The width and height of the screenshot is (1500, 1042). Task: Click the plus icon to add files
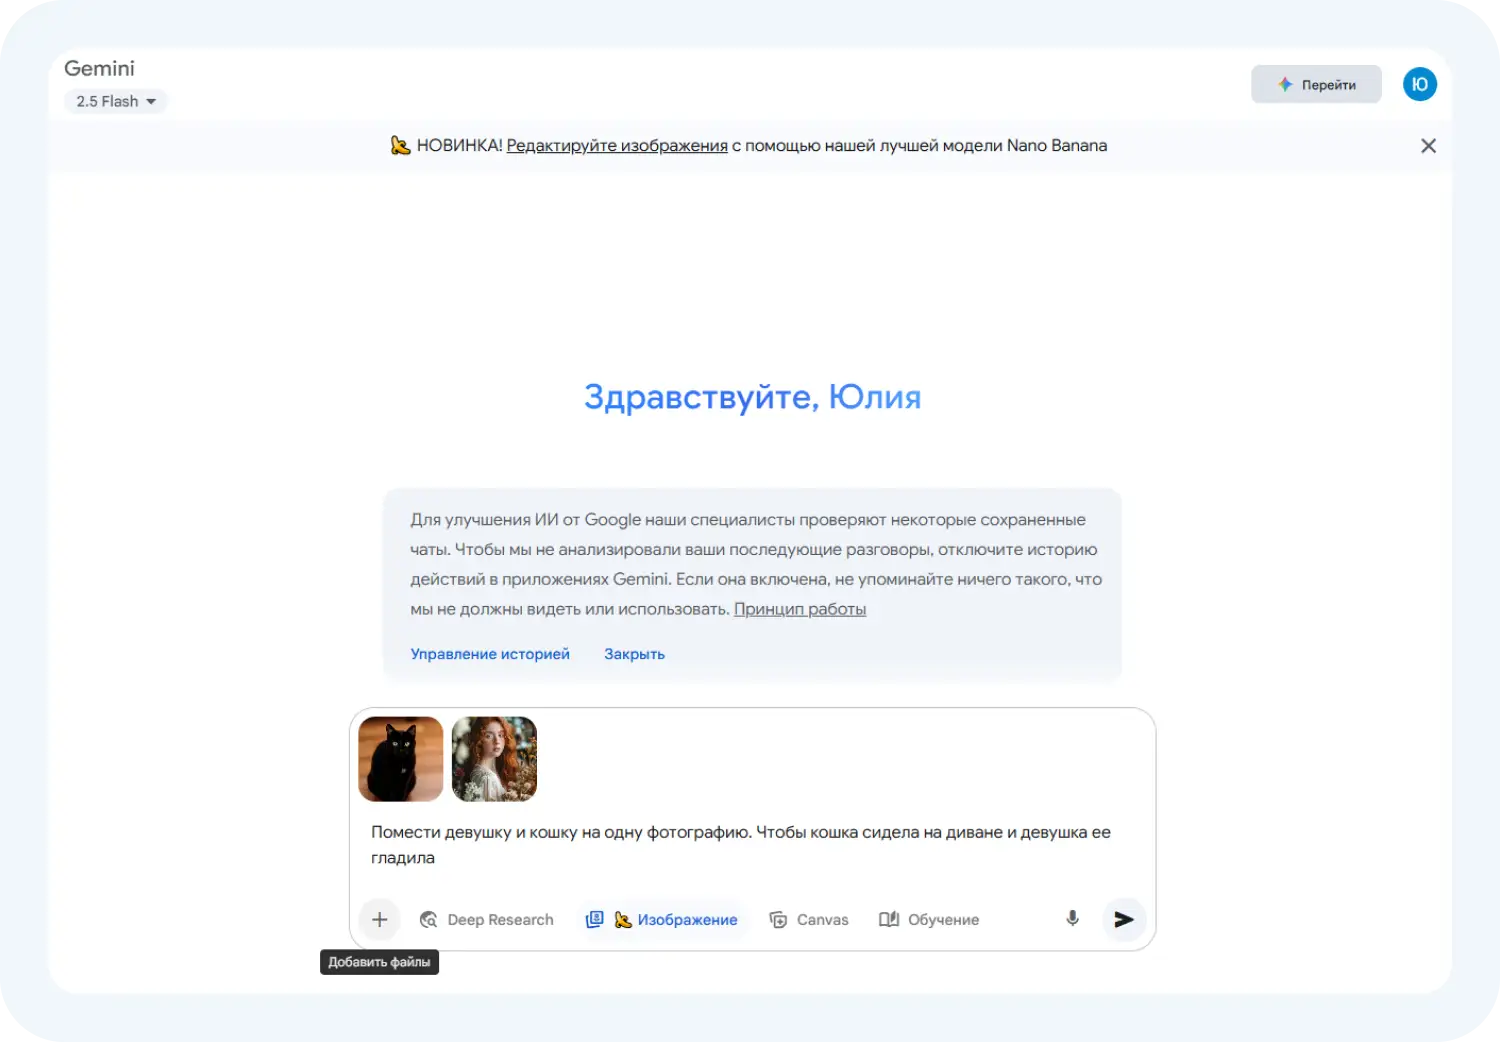[x=379, y=919]
